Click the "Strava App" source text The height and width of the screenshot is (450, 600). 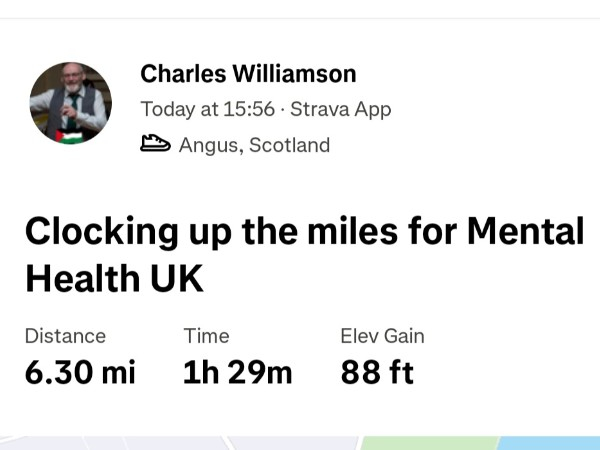coord(340,109)
